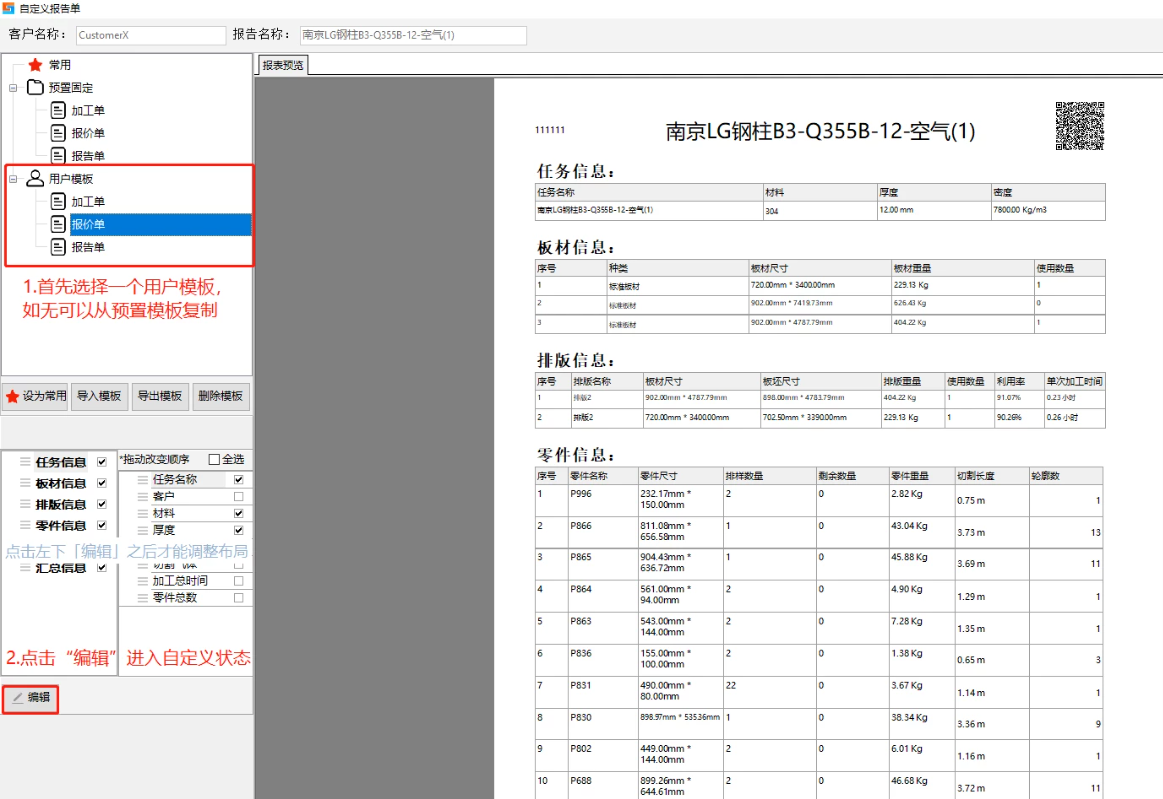This screenshot has height=799, width=1163.
Task: Click the report title 南京LG钢柱B3-Q355B-12-空气(1) in preview
Action: click(x=820, y=131)
